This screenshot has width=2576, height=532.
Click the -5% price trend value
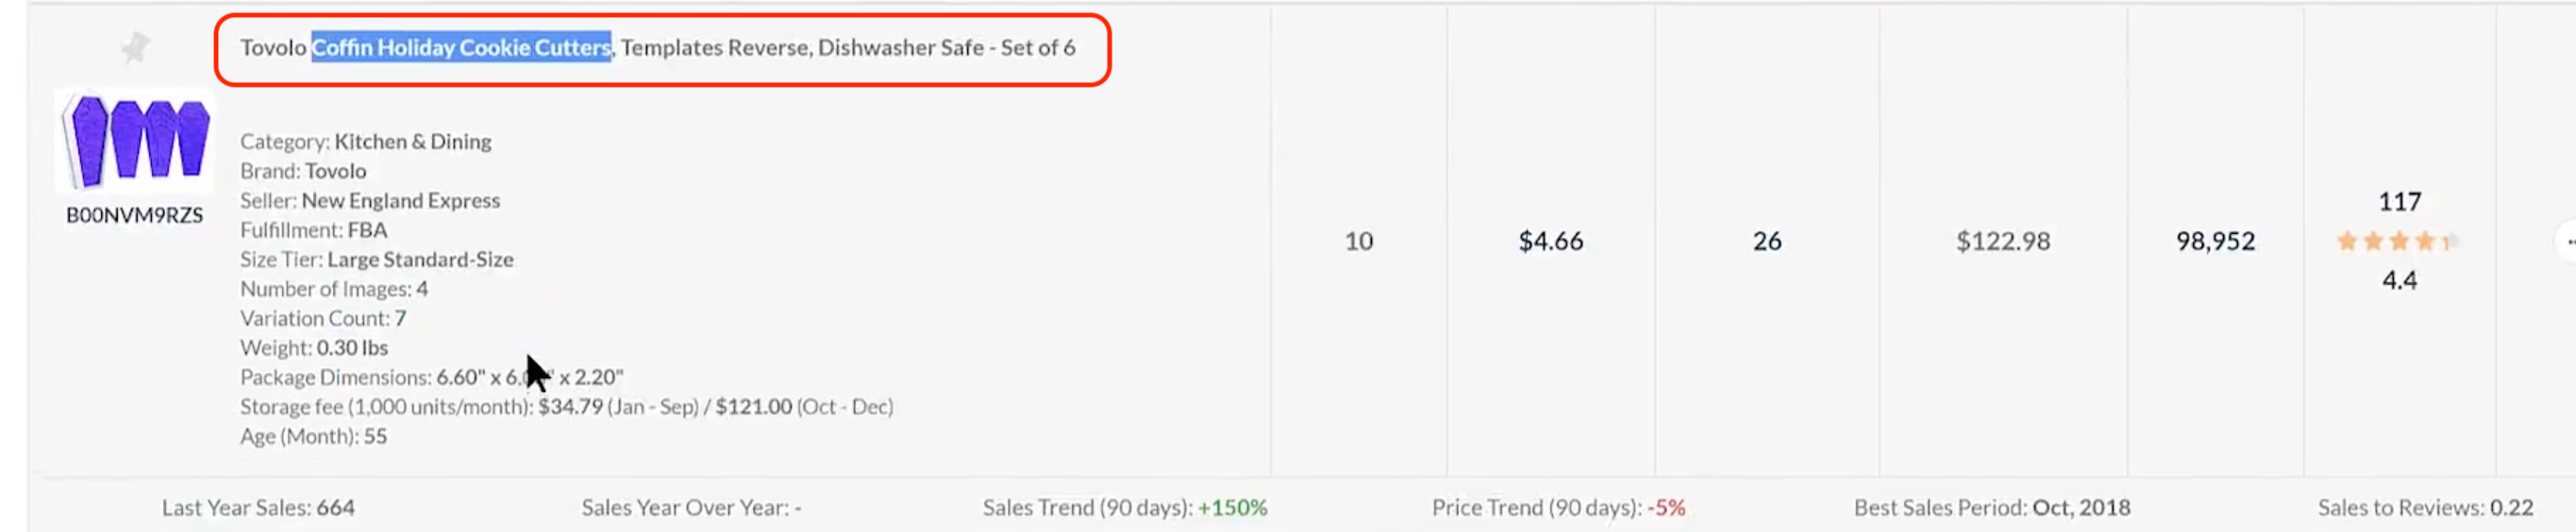1667,507
